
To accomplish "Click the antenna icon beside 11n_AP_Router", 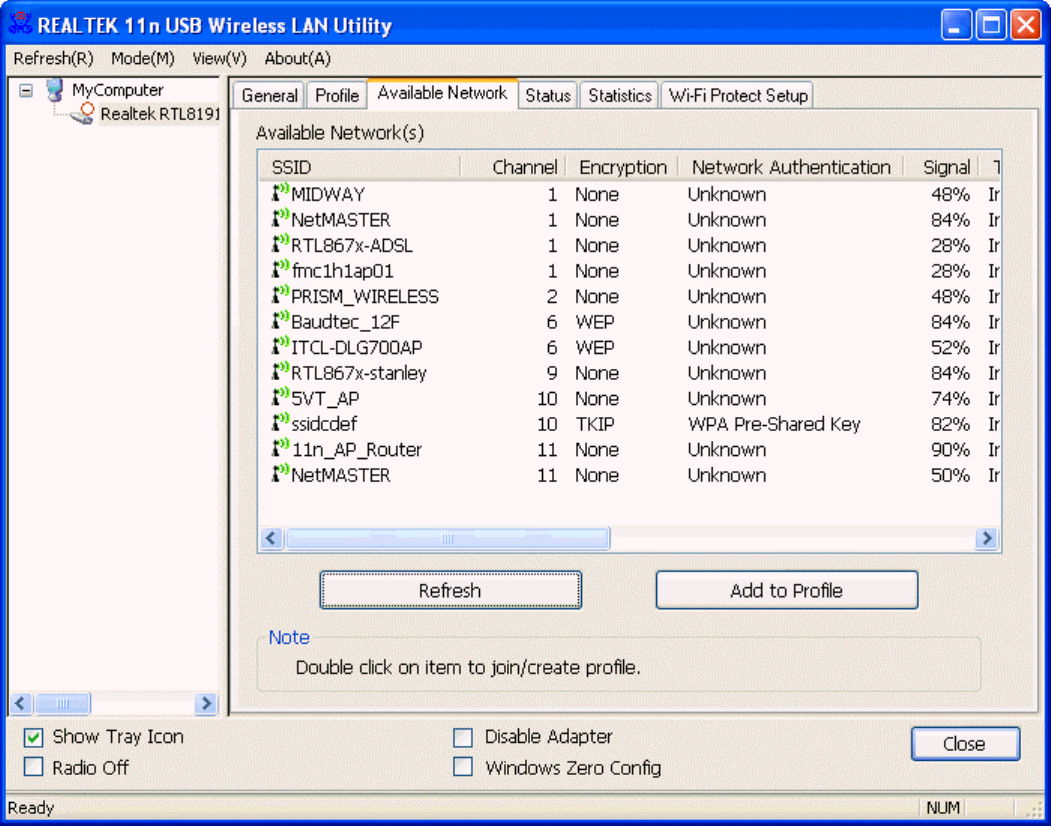I will 280,448.
